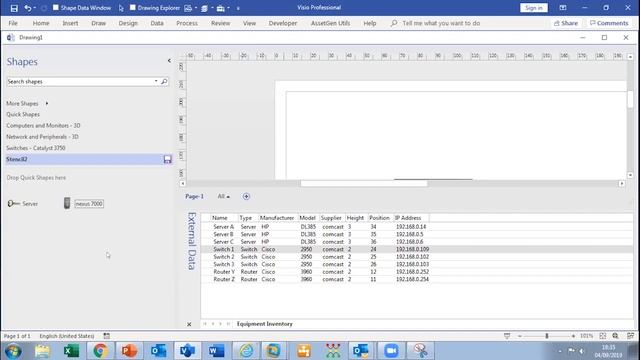Viewport: 640px width, 360px height.
Task: Click the Windows Start button
Action: [13, 351]
